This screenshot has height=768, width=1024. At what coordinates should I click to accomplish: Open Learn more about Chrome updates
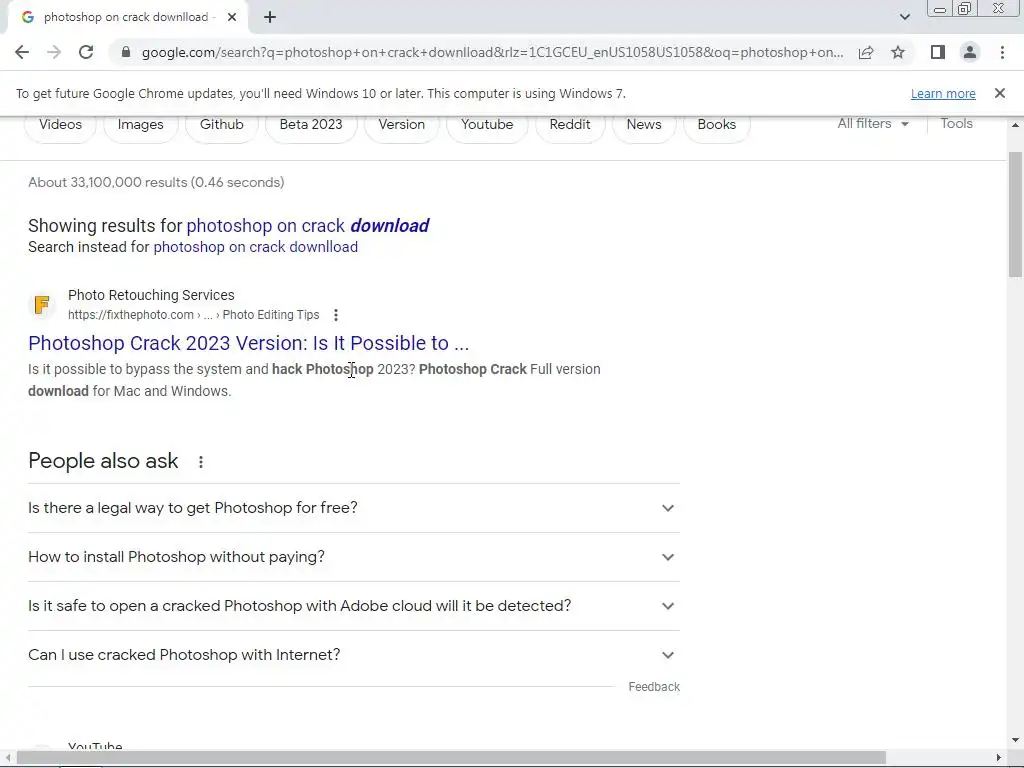(x=943, y=93)
